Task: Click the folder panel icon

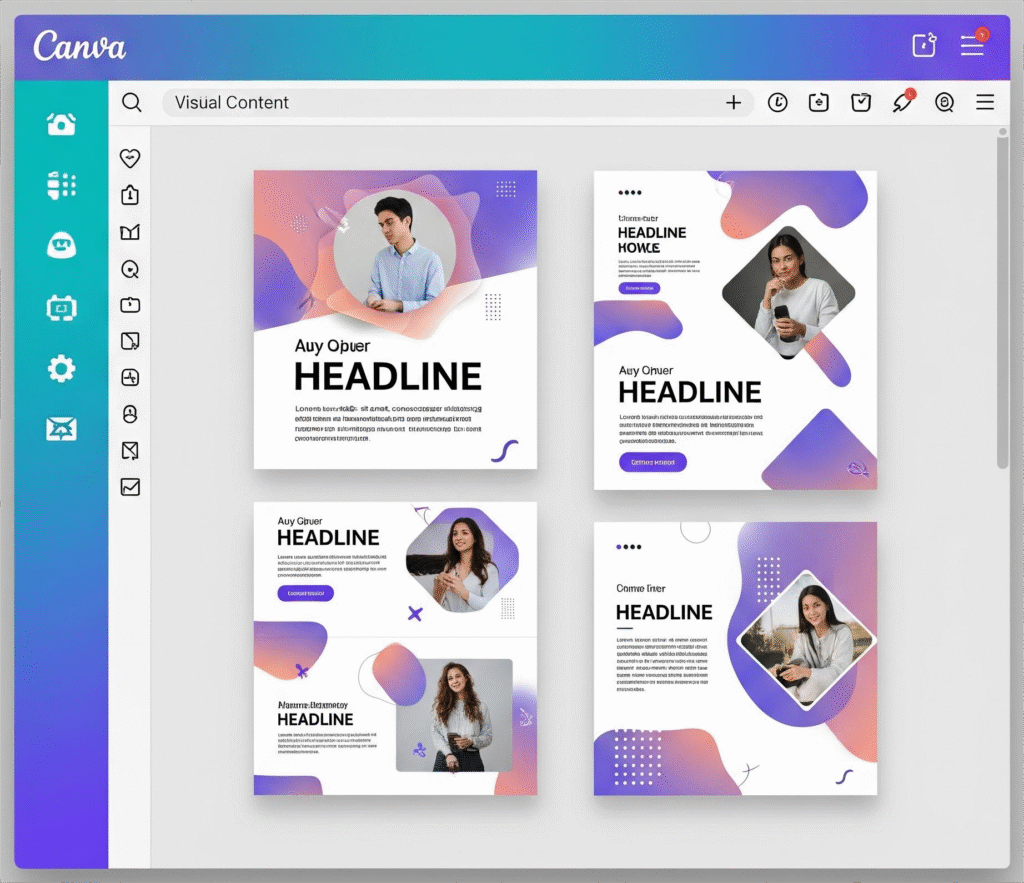Action: coord(130,305)
